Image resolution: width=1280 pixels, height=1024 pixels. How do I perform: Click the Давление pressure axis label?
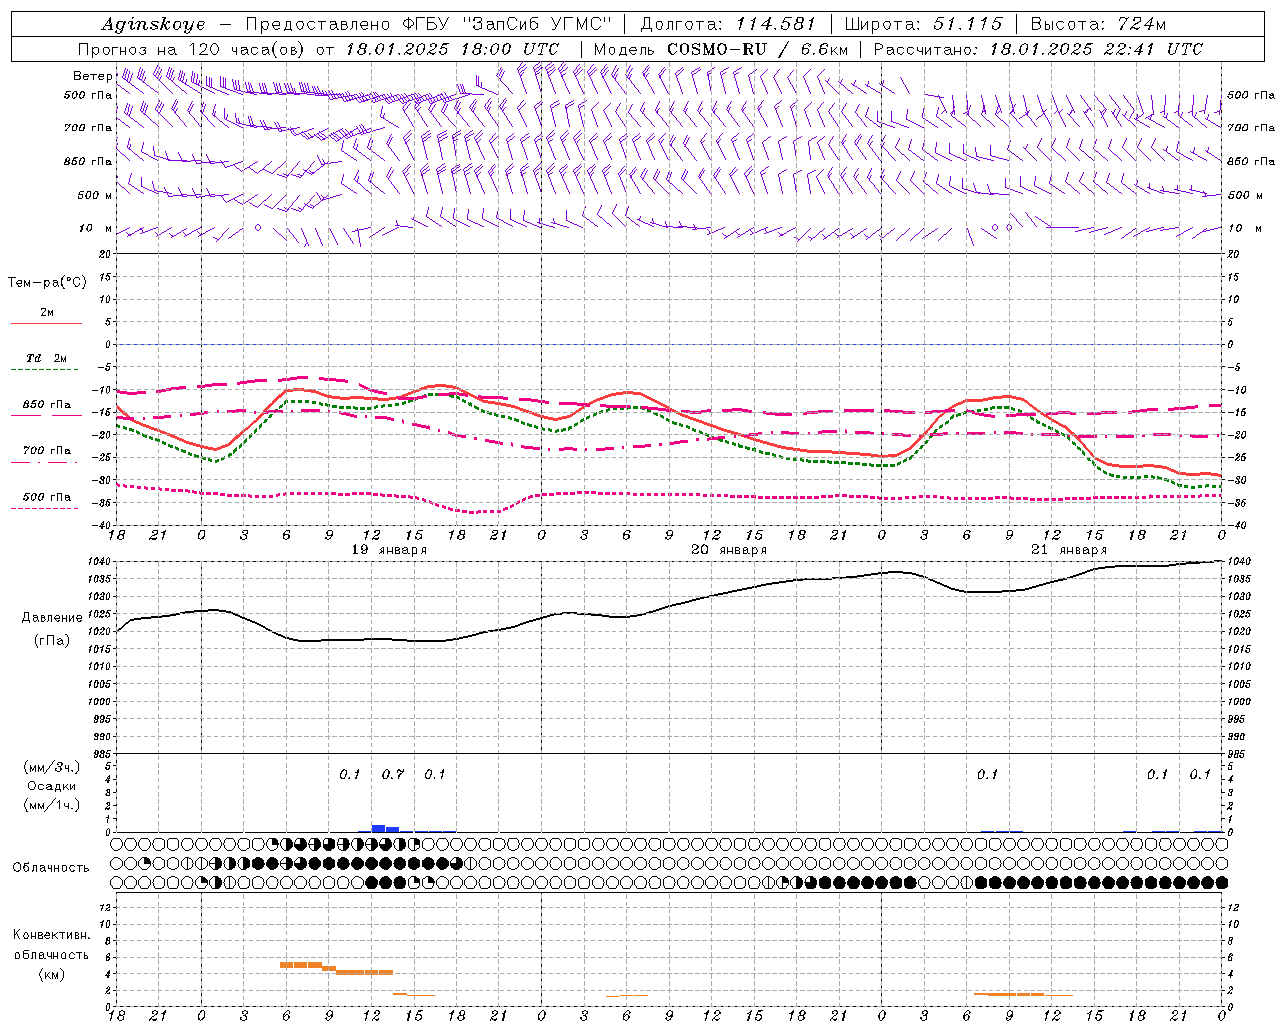52,618
